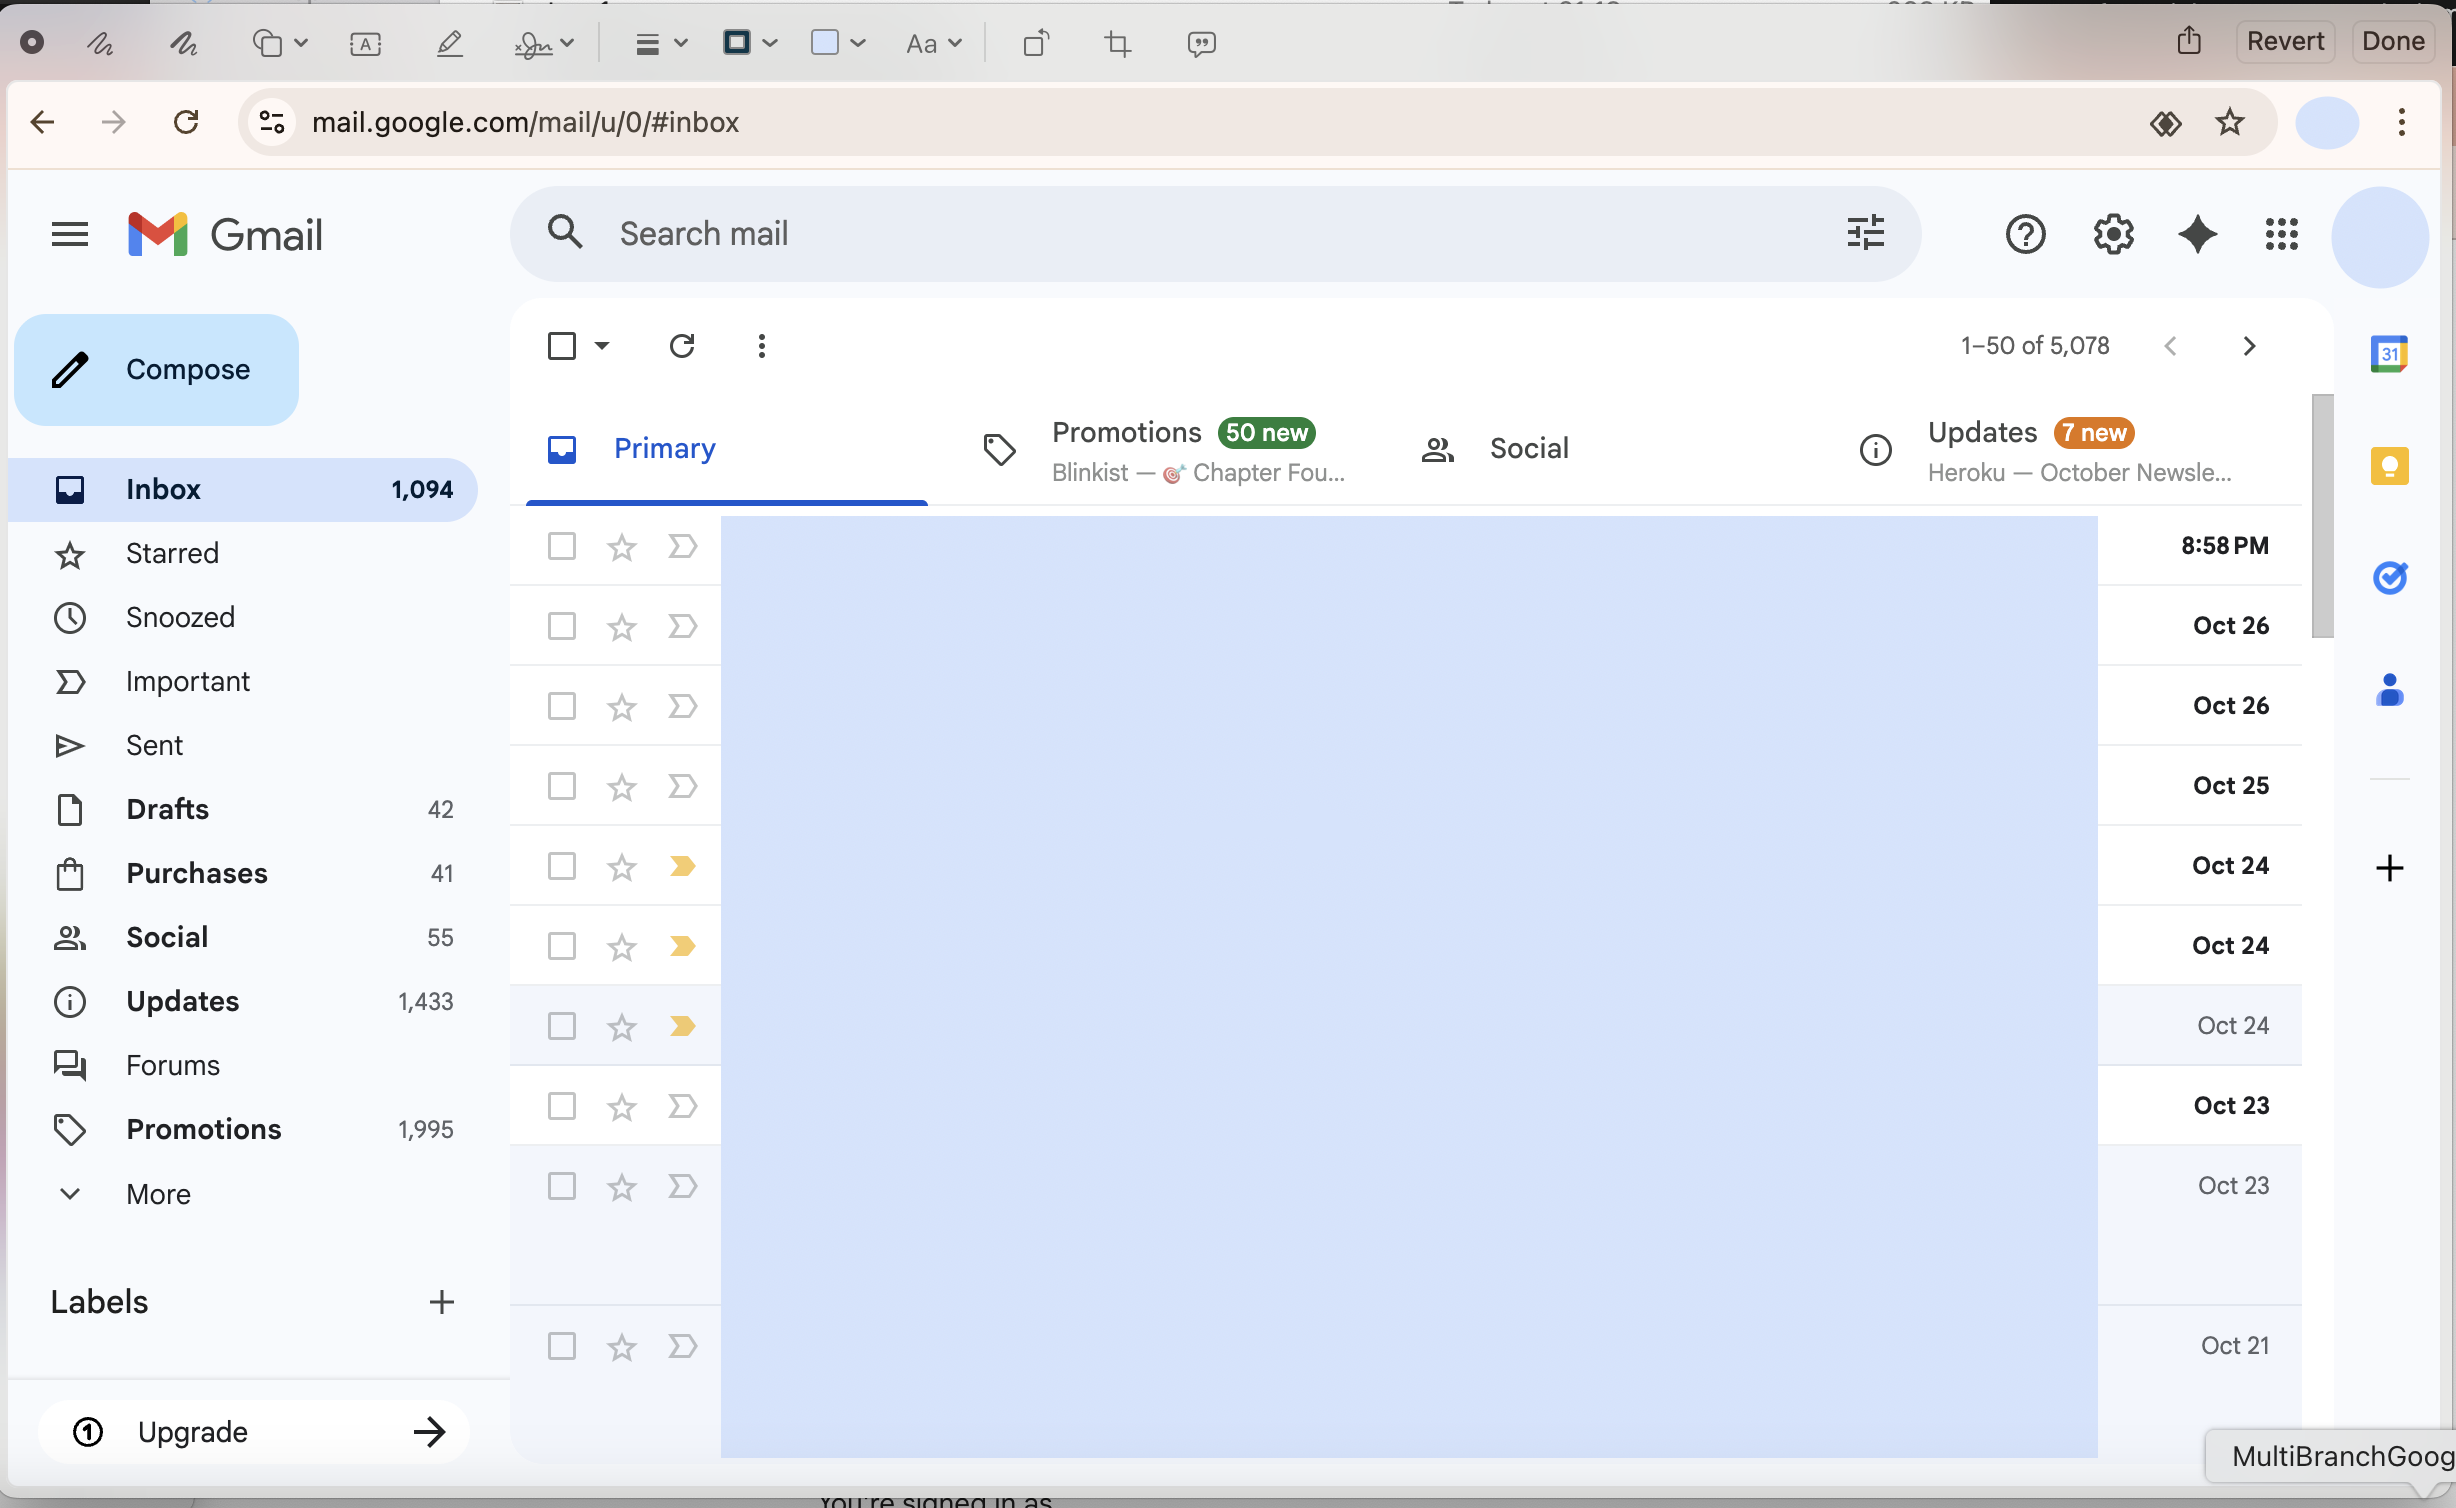
Task: Expand the More labels section
Action: click(x=158, y=1193)
